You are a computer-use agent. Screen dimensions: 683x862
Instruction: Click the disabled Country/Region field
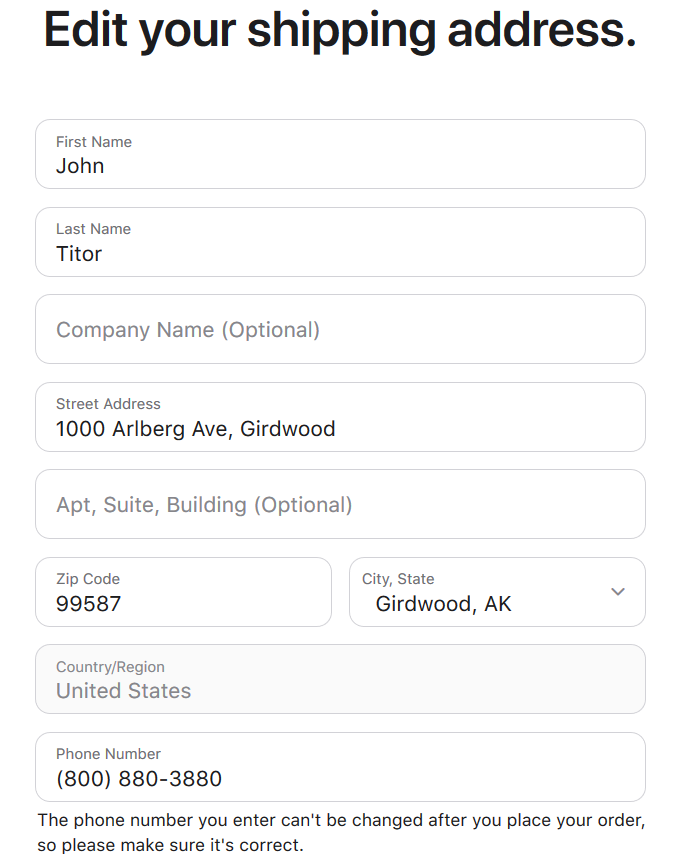coord(340,679)
